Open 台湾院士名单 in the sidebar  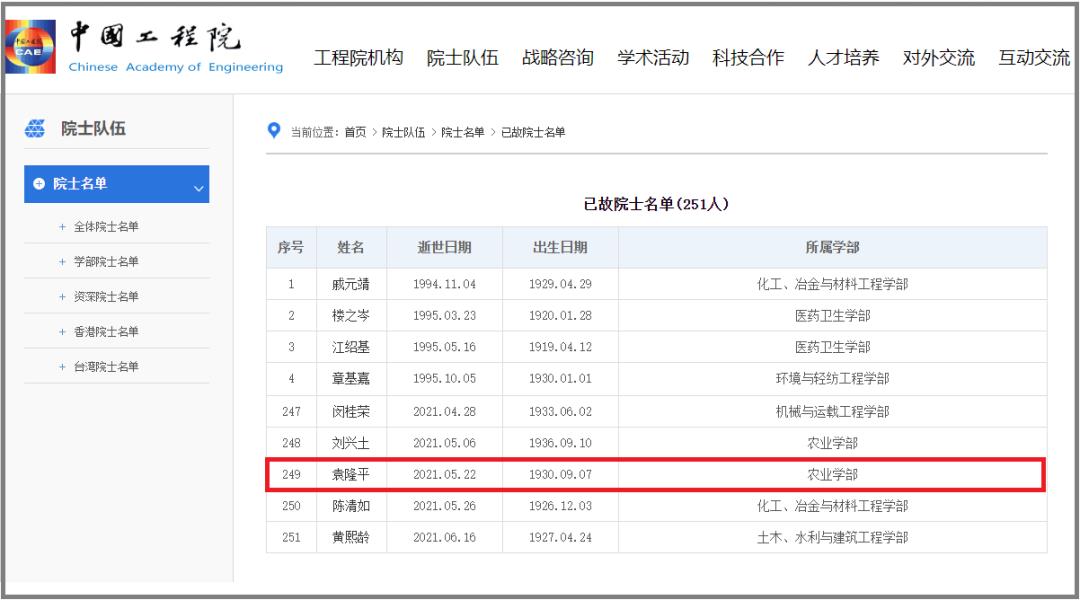coord(105,367)
